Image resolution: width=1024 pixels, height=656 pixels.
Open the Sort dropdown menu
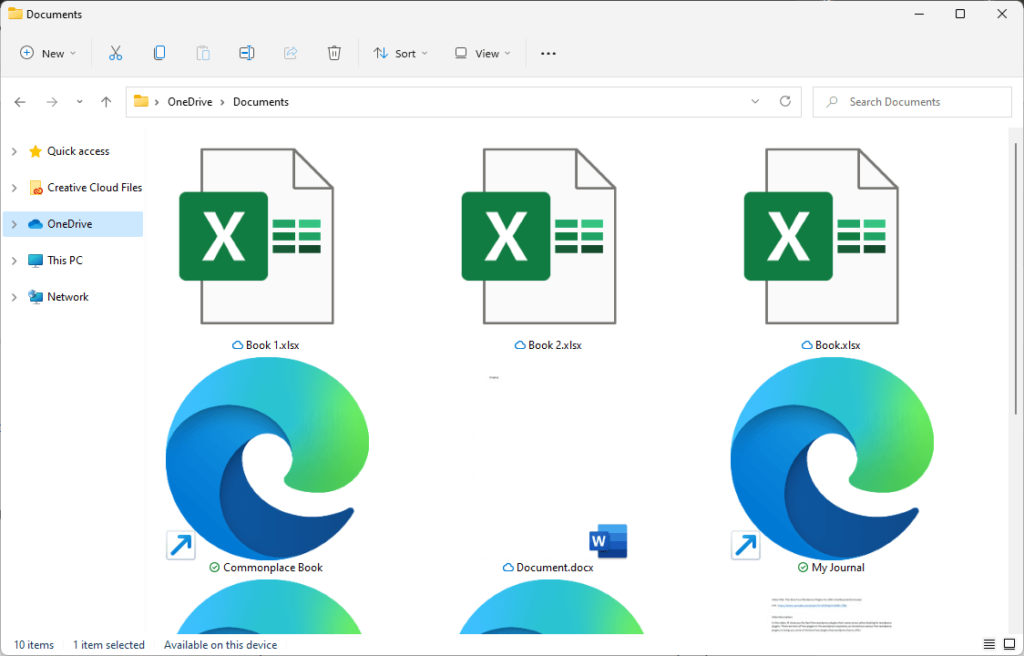(x=400, y=54)
